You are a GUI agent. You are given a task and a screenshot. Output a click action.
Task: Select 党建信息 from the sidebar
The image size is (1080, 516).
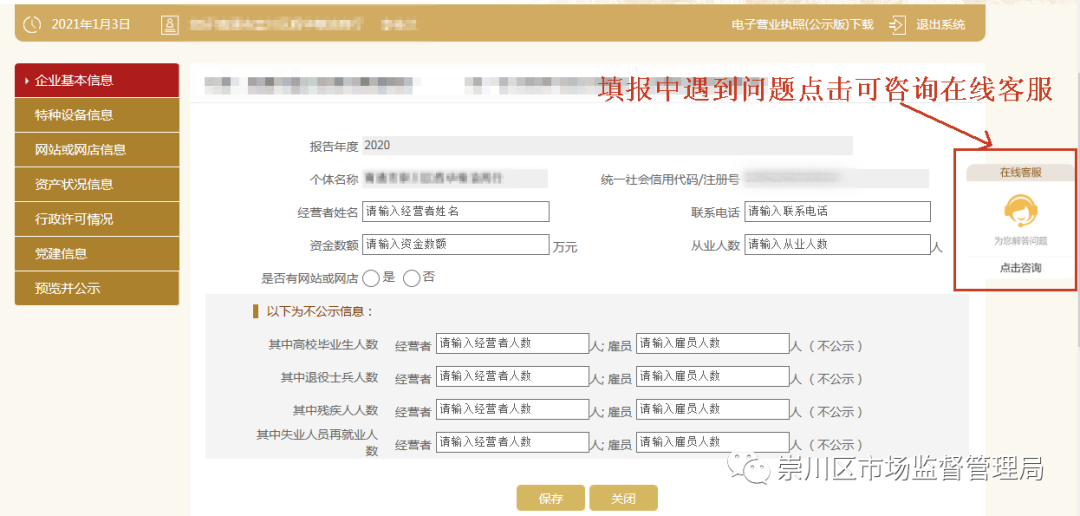(97, 254)
